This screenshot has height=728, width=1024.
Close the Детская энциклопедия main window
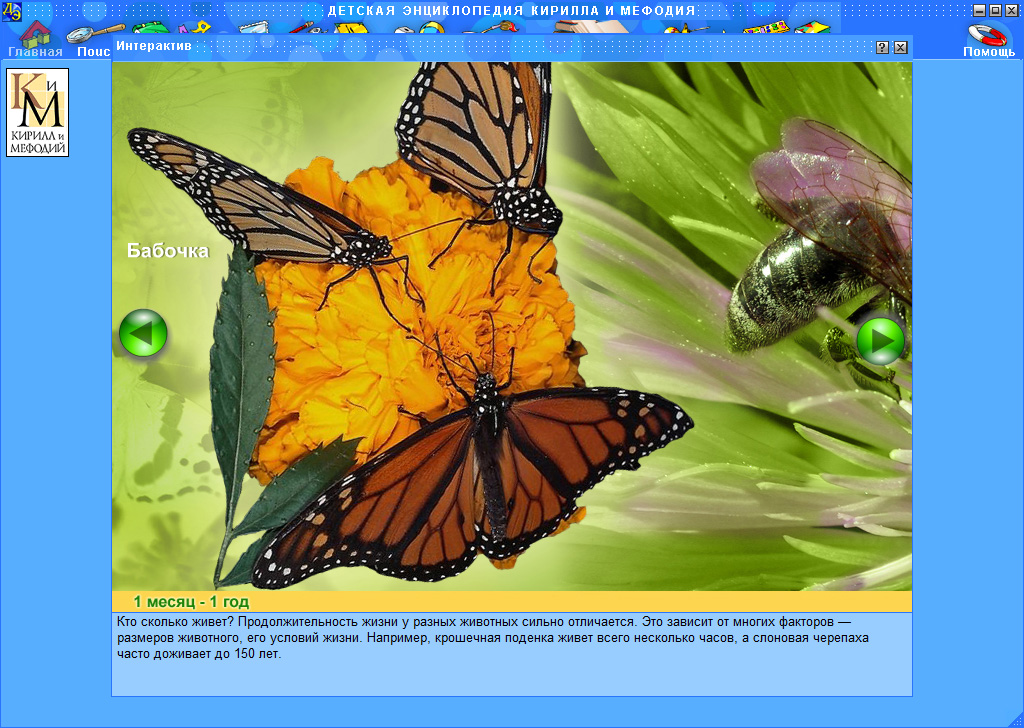tap(1011, 10)
